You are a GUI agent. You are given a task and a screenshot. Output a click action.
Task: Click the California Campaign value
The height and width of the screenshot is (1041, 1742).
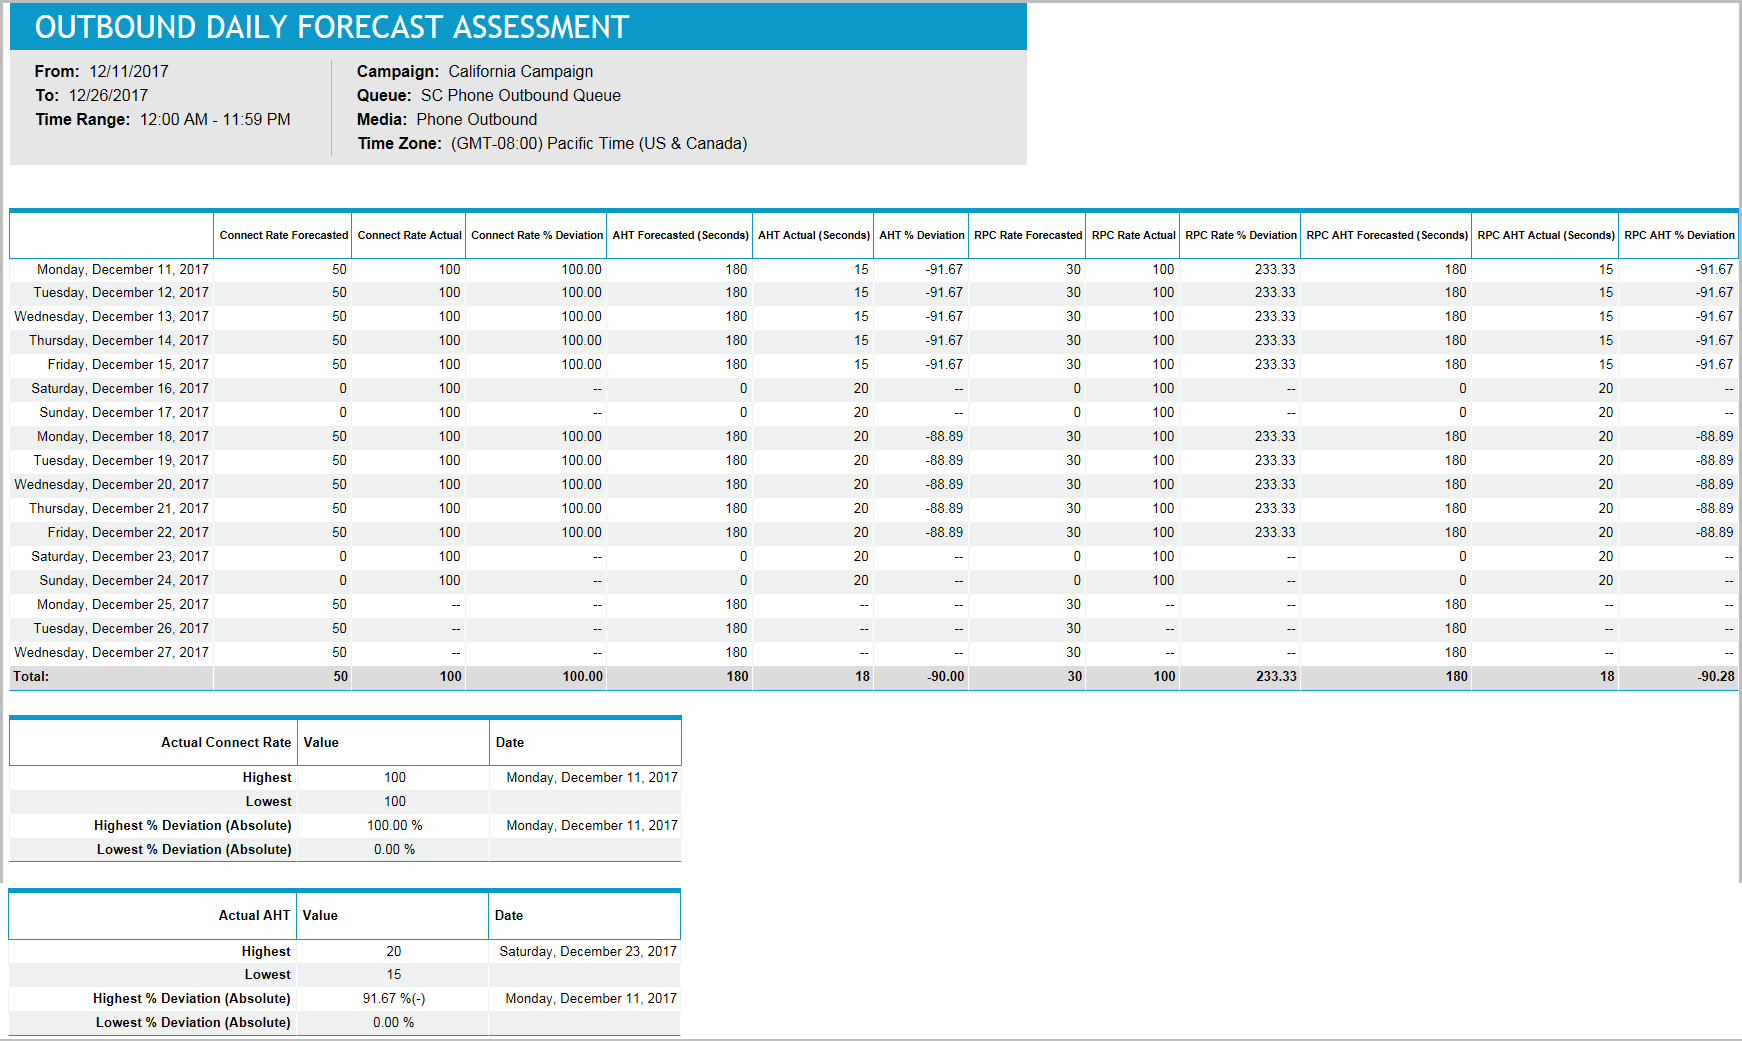tap(520, 71)
